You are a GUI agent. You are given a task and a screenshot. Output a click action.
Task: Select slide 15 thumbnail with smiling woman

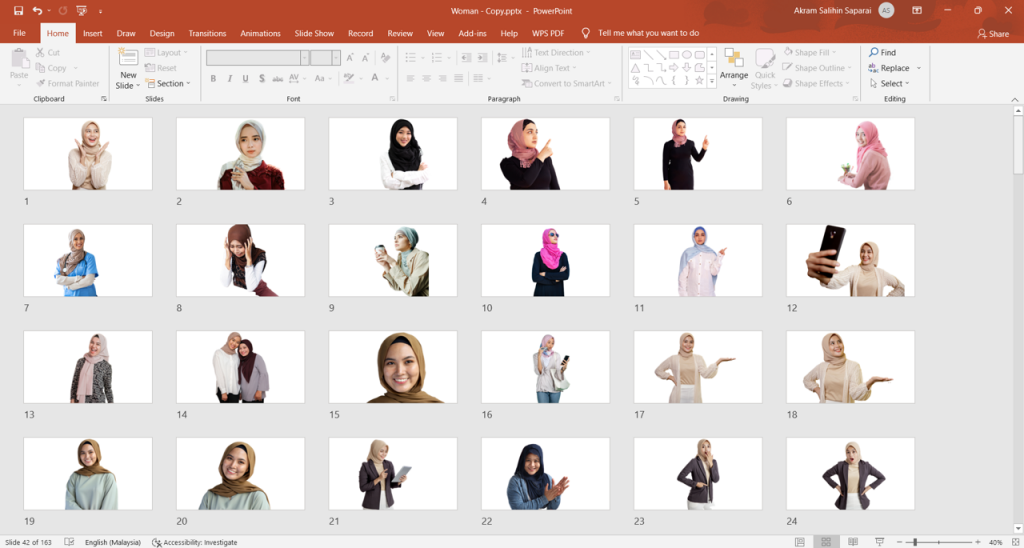(x=393, y=367)
